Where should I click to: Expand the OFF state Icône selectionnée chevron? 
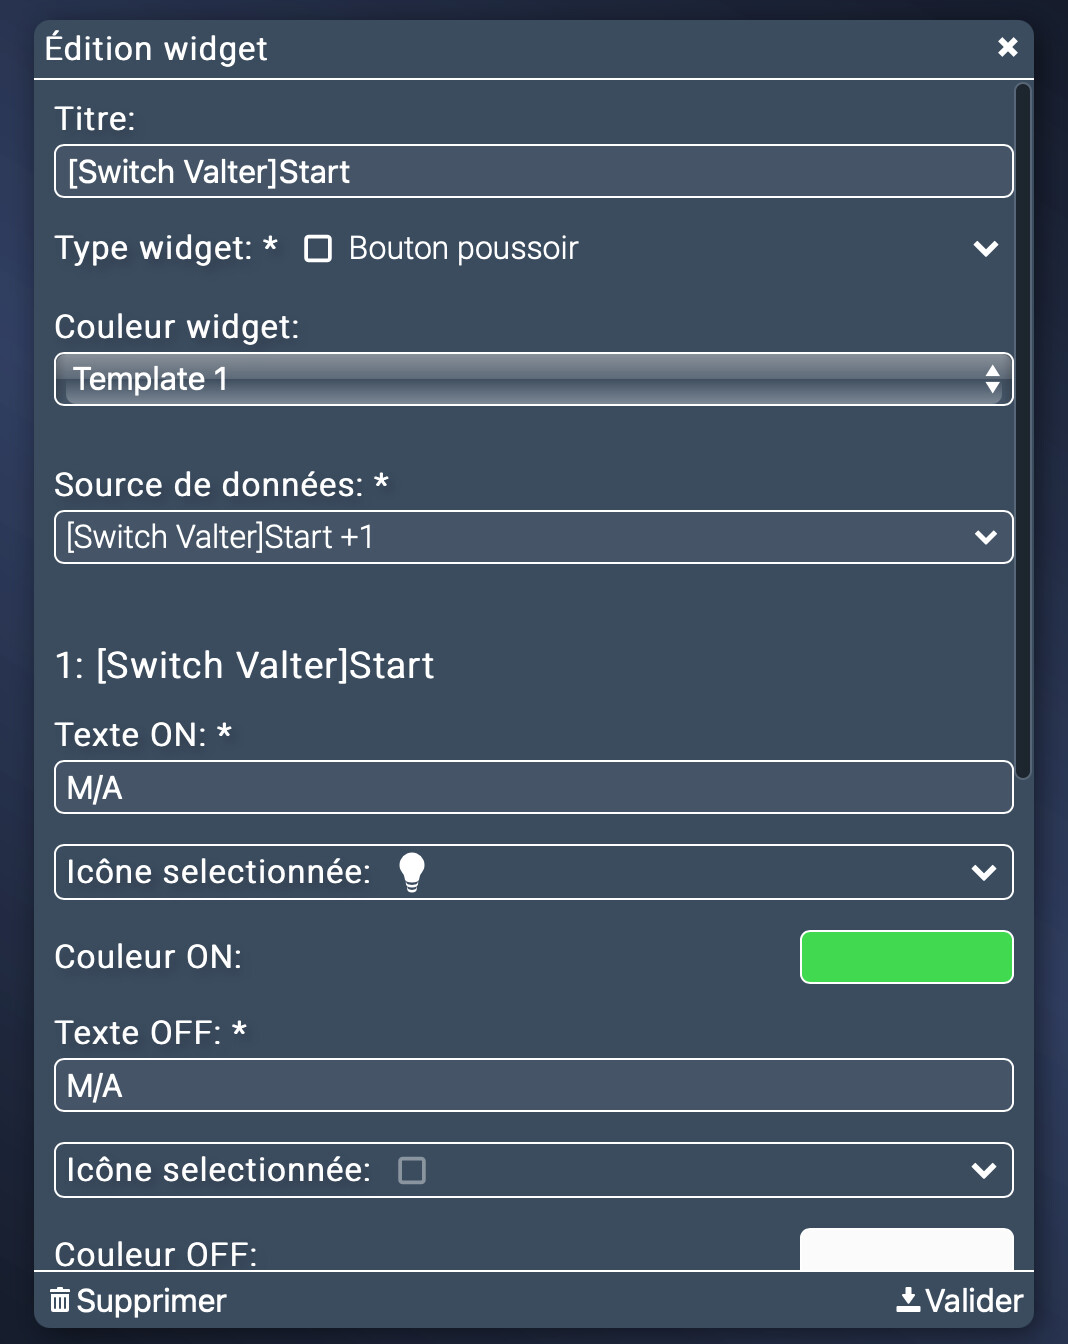tap(983, 1170)
